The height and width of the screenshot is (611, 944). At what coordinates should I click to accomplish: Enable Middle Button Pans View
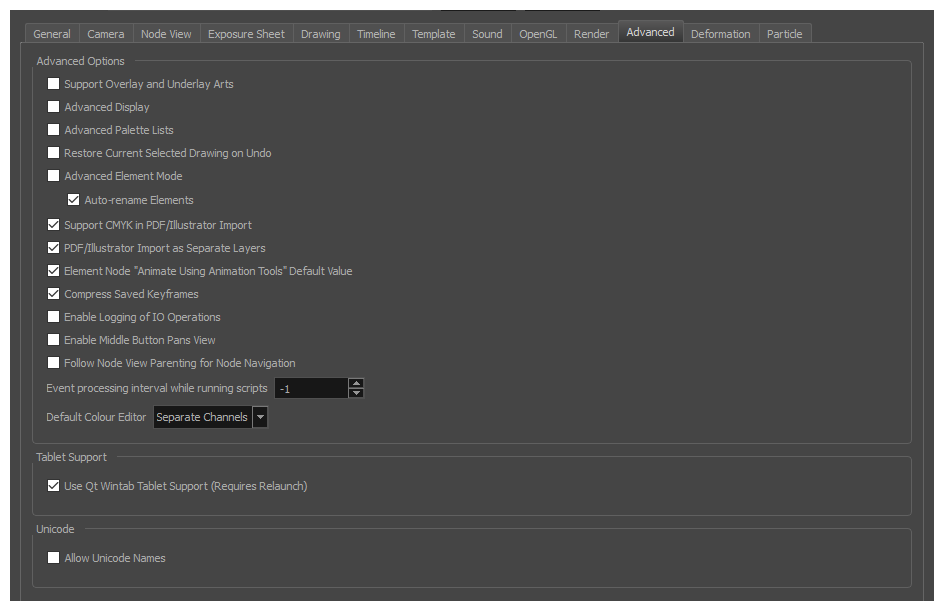click(x=53, y=339)
